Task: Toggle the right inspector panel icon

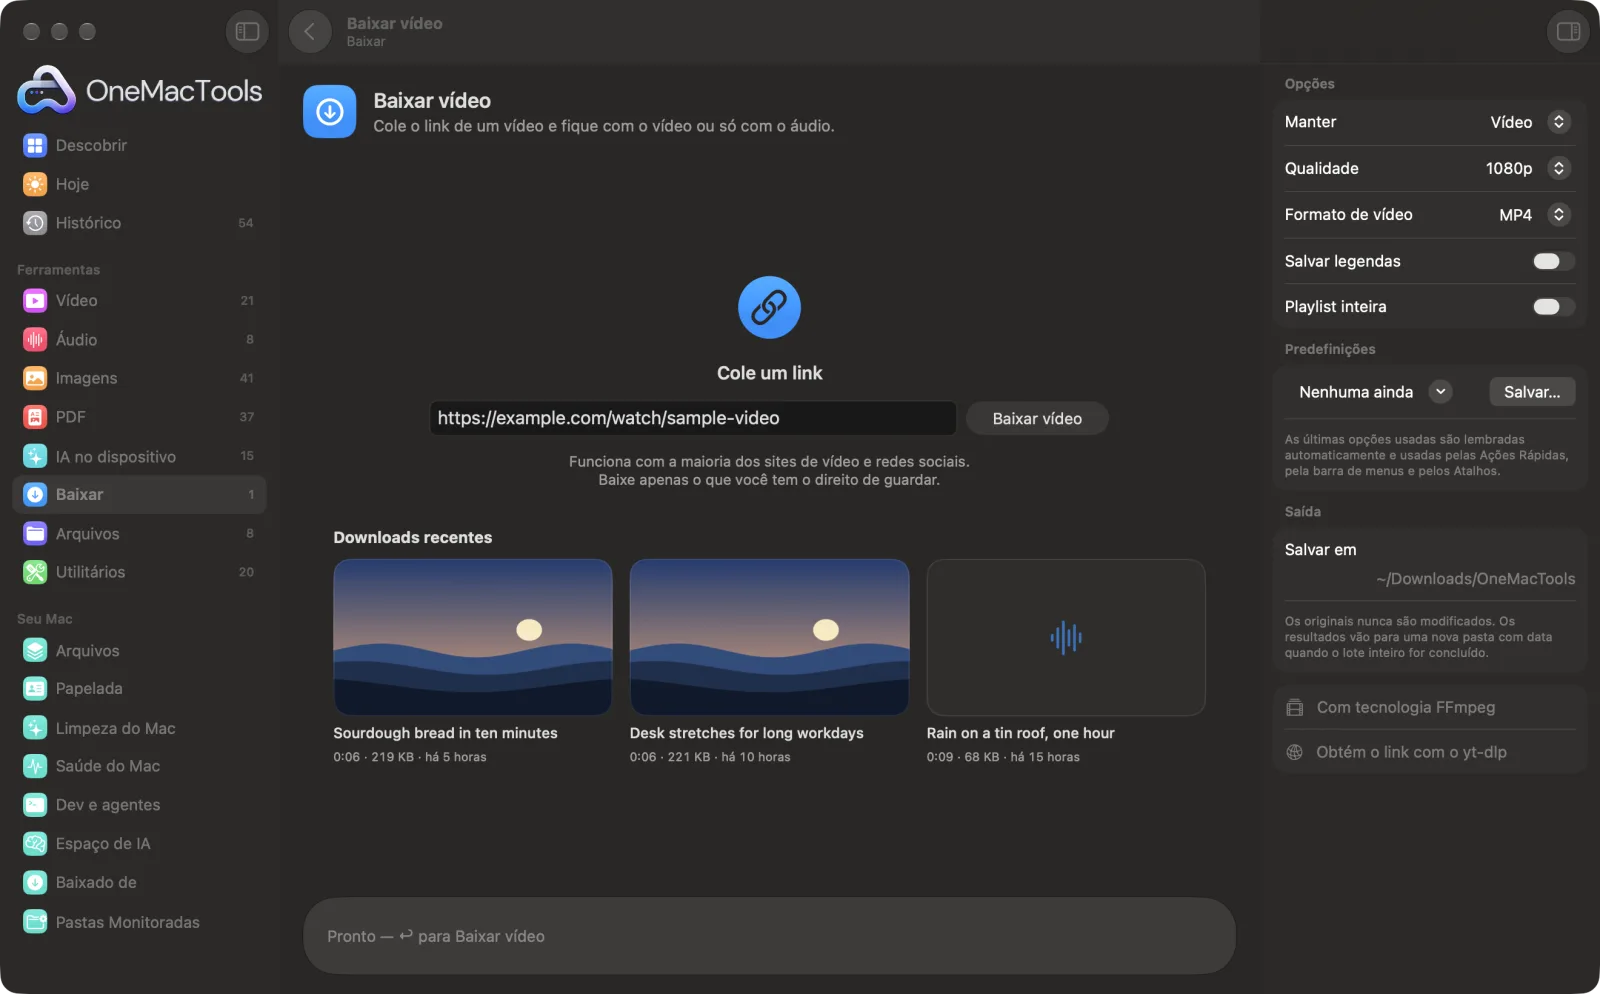Action: (x=1568, y=32)
